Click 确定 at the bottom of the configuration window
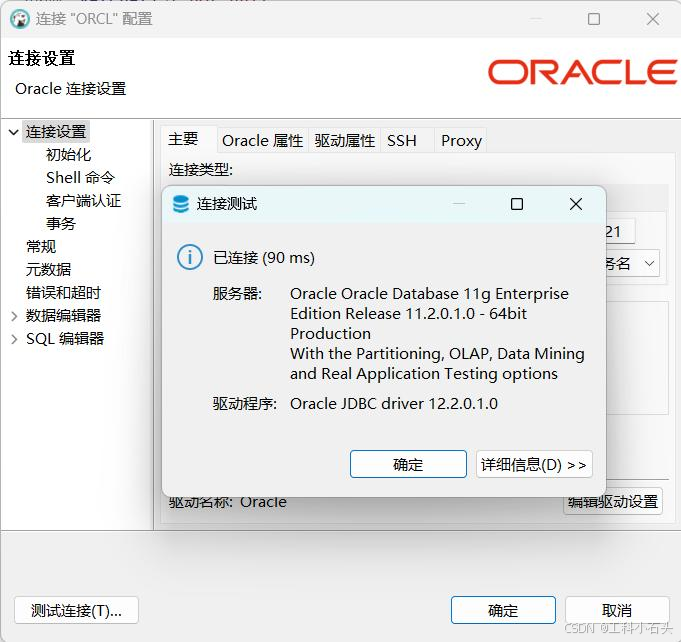Screen dimensions: 681x642 point(503,610)
